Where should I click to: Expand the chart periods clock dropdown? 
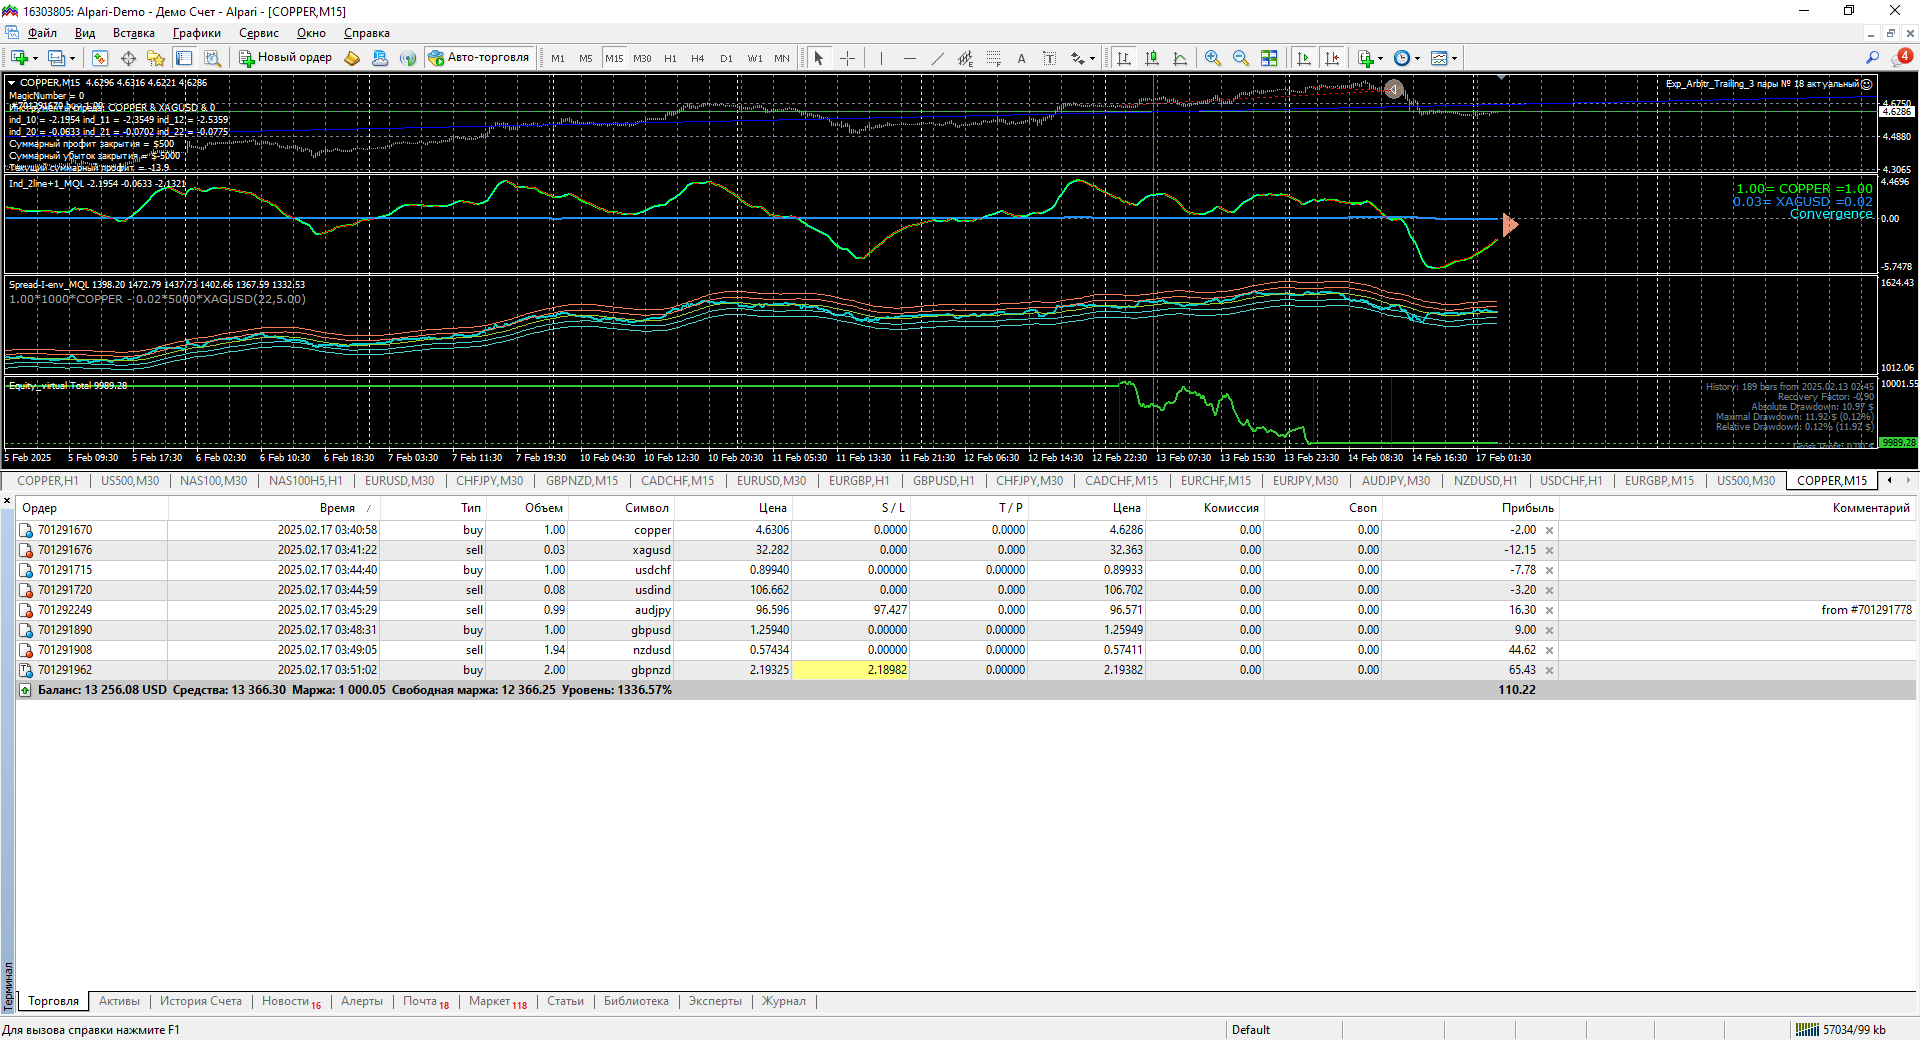[x=1417, y=58]
